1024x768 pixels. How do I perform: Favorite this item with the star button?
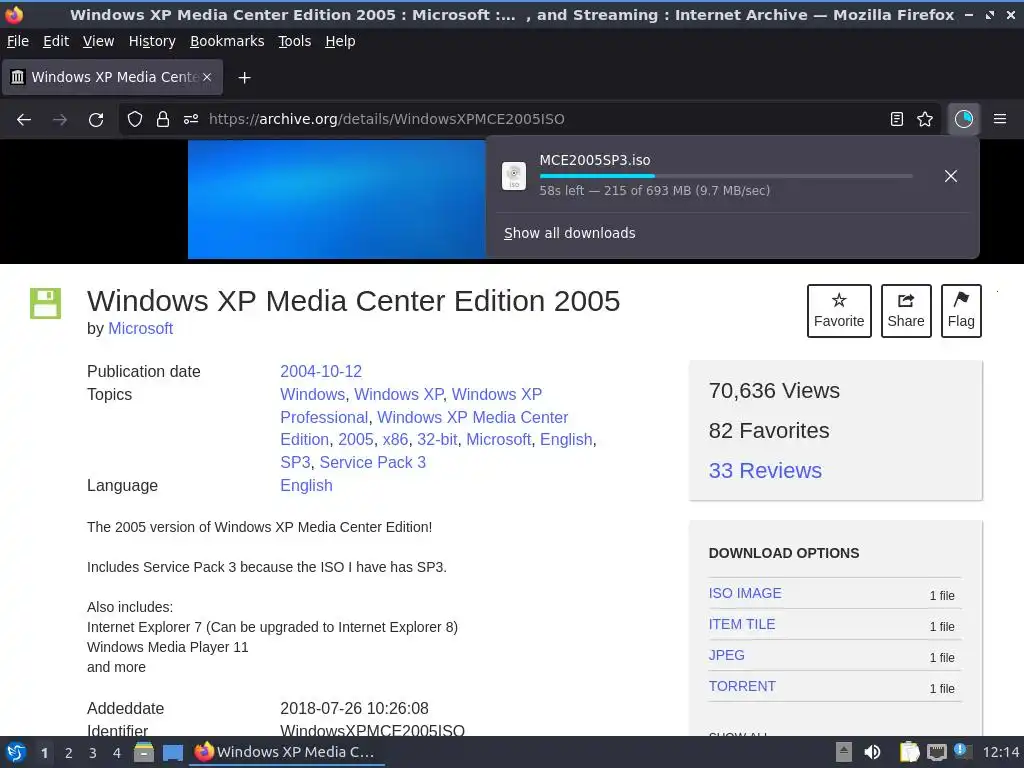pyautogui.click(x=839, y=311)
